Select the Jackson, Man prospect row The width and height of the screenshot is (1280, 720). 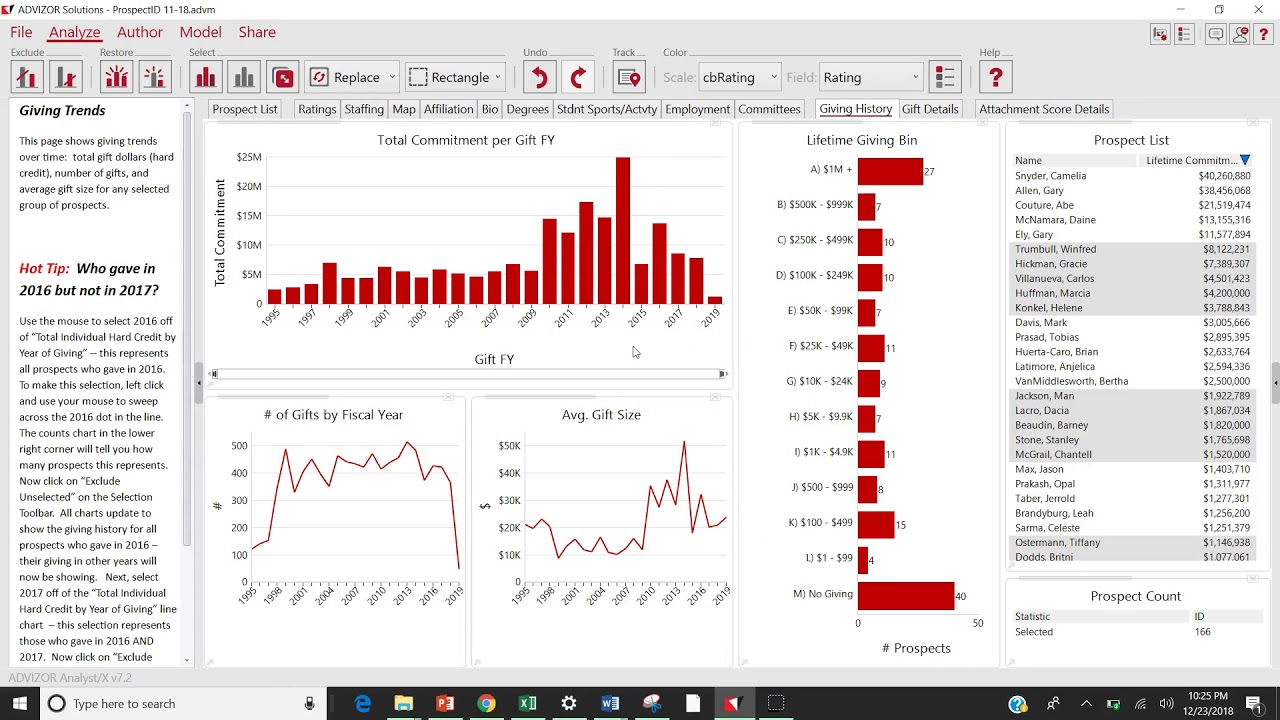1133,396
